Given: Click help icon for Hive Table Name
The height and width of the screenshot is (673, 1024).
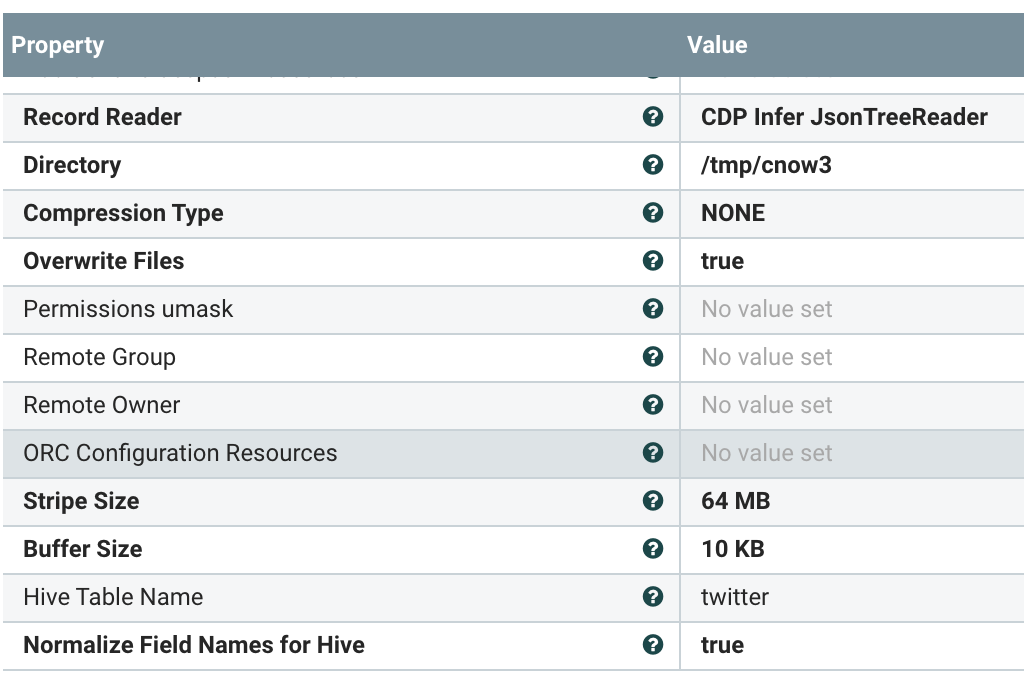Looking at the screenshot, I should (x=653, y=597).
